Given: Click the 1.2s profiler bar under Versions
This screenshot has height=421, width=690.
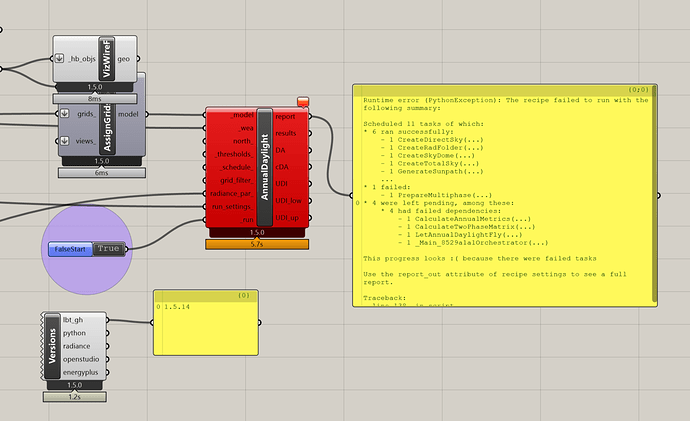Looking at the screenshot, I should 75,397.
